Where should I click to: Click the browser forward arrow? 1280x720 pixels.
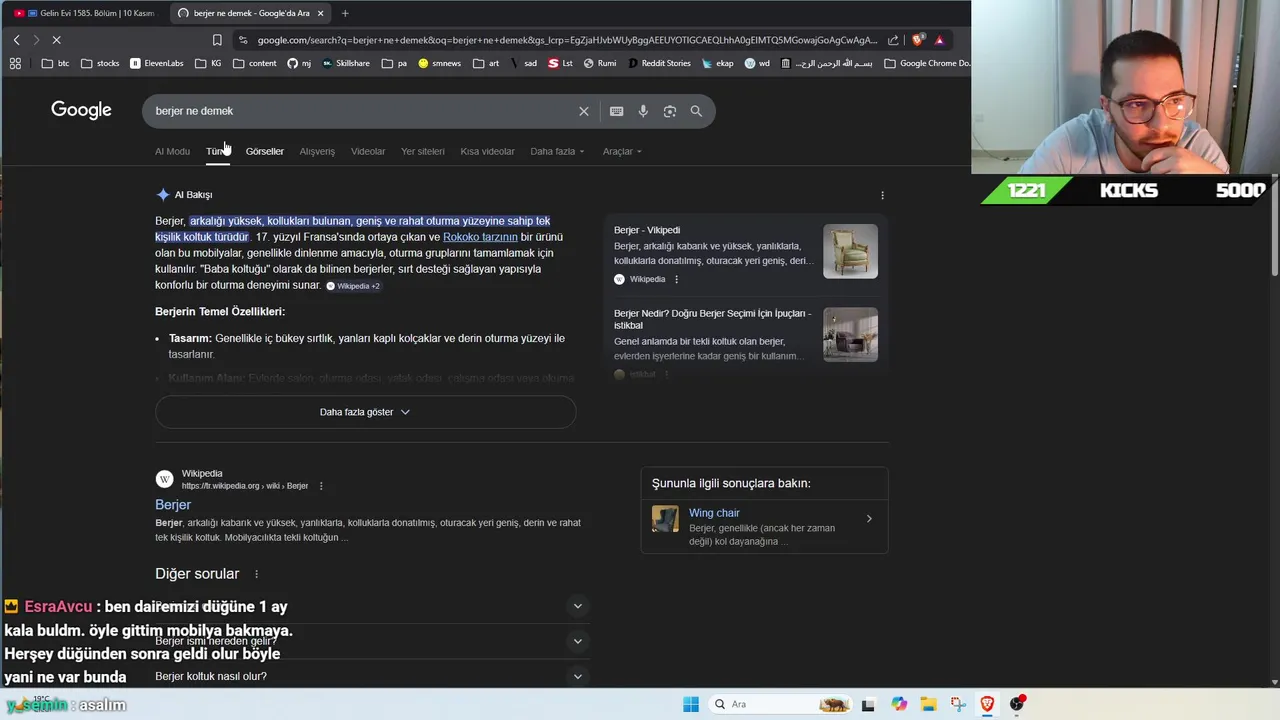click(x=36, y=40)
